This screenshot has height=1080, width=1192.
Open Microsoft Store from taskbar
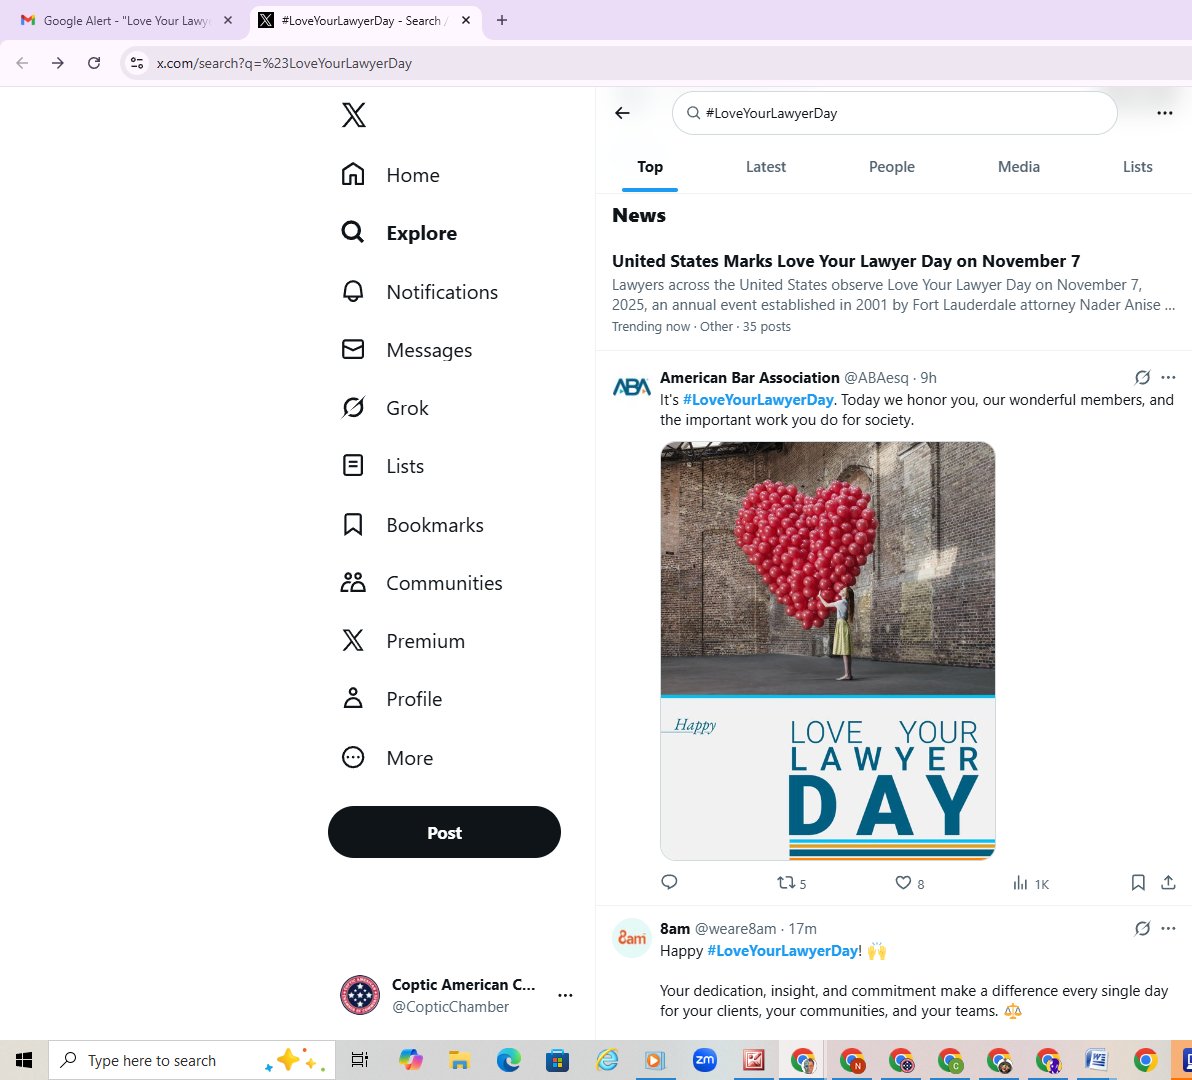(x=557, y=1059)
